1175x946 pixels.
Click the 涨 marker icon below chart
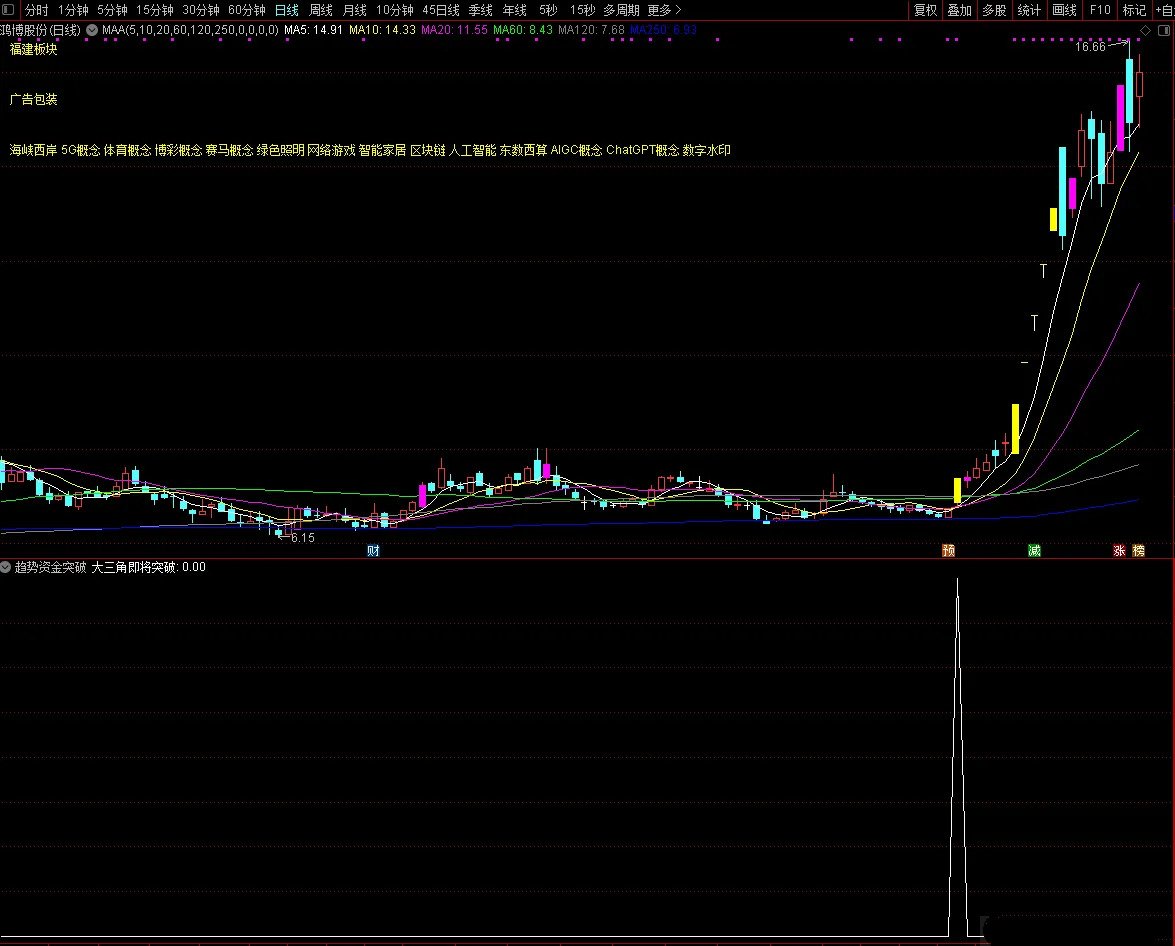pos(1119,551)
